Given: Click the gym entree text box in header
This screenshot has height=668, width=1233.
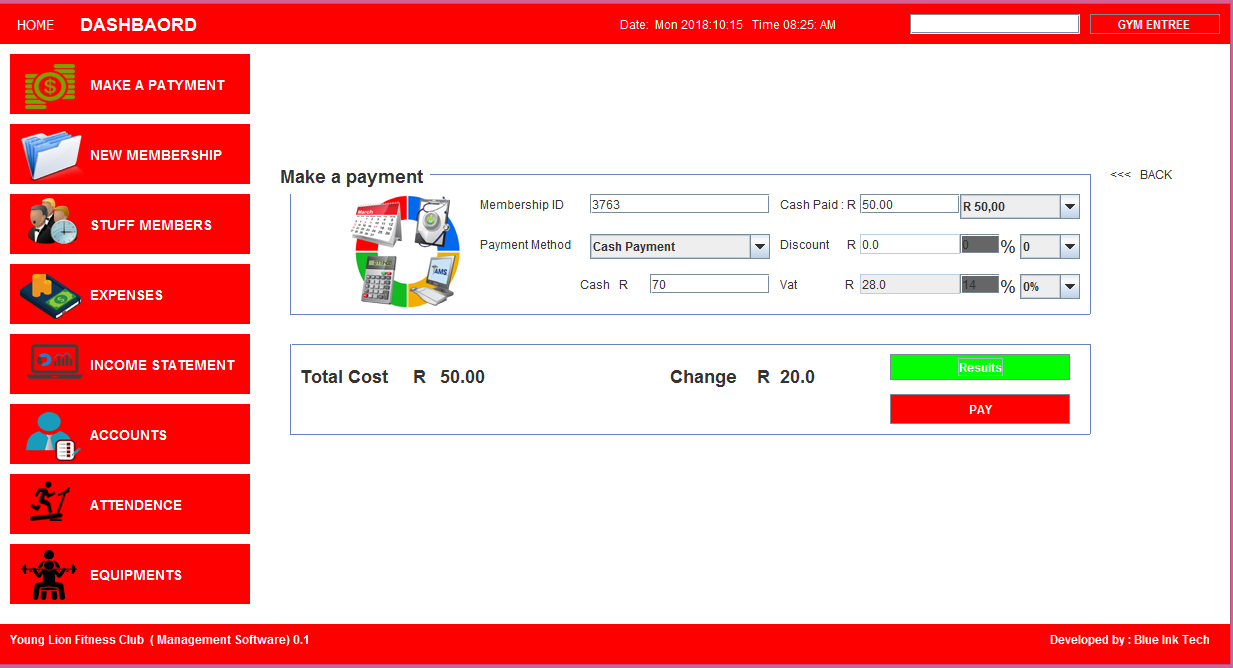Looking at the screenshot, I should point(995,24).
